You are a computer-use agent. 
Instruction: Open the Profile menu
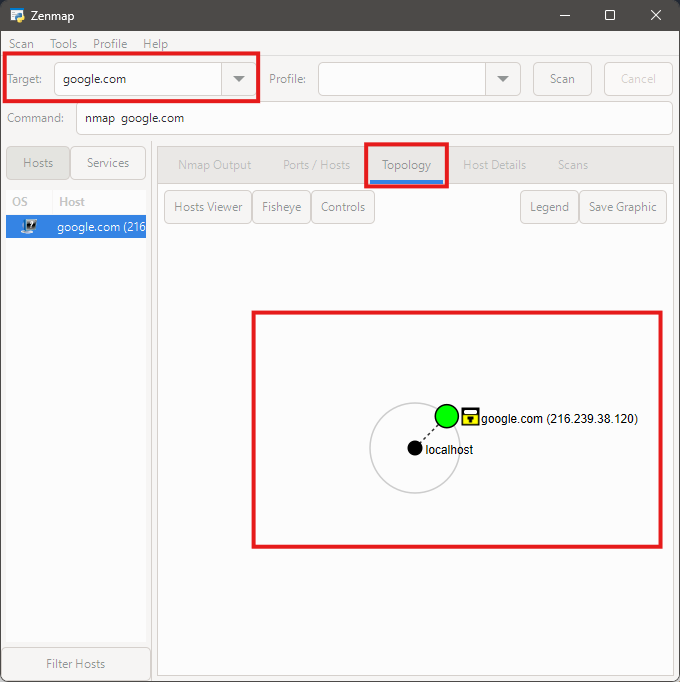click(x=110, y=44)
